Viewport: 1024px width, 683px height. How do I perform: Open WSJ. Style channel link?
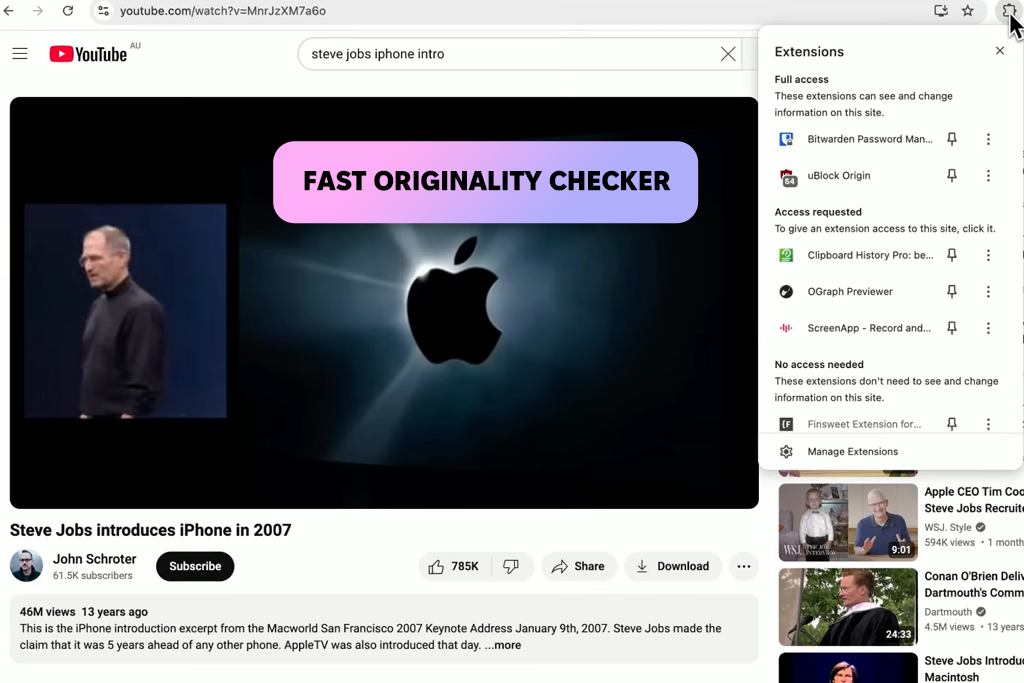[x=948, y=528]
